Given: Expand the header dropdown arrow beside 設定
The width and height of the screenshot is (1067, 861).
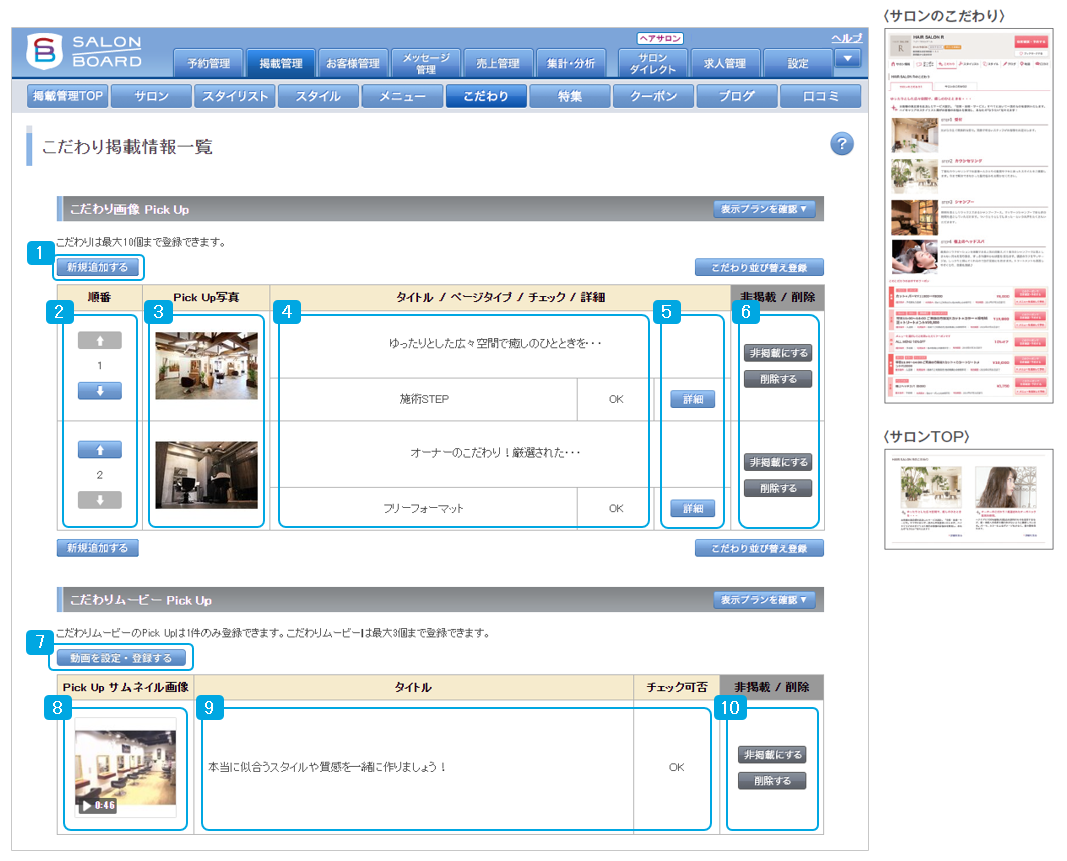Looking at the screenshot, I should tap(847, 59).
